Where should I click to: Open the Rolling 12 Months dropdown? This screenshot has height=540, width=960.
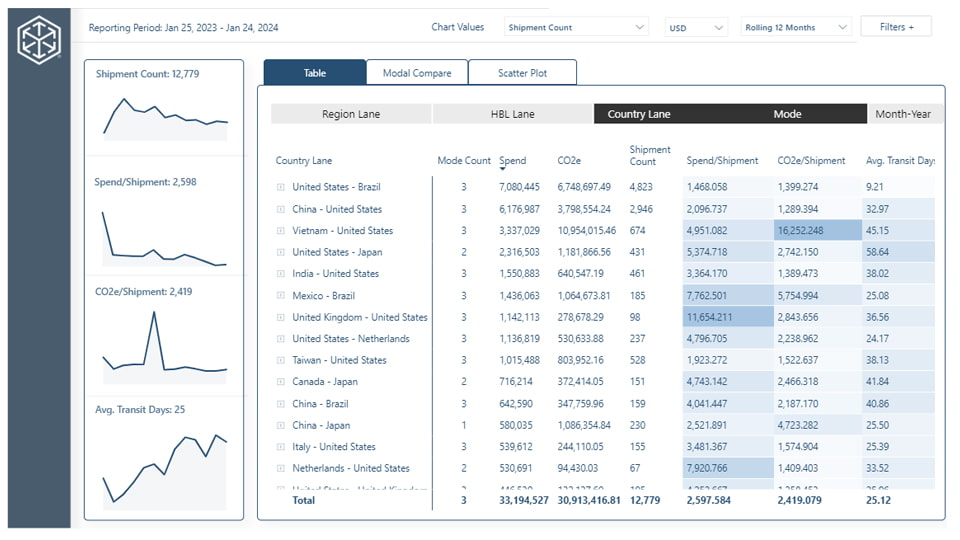pos(795,28)
